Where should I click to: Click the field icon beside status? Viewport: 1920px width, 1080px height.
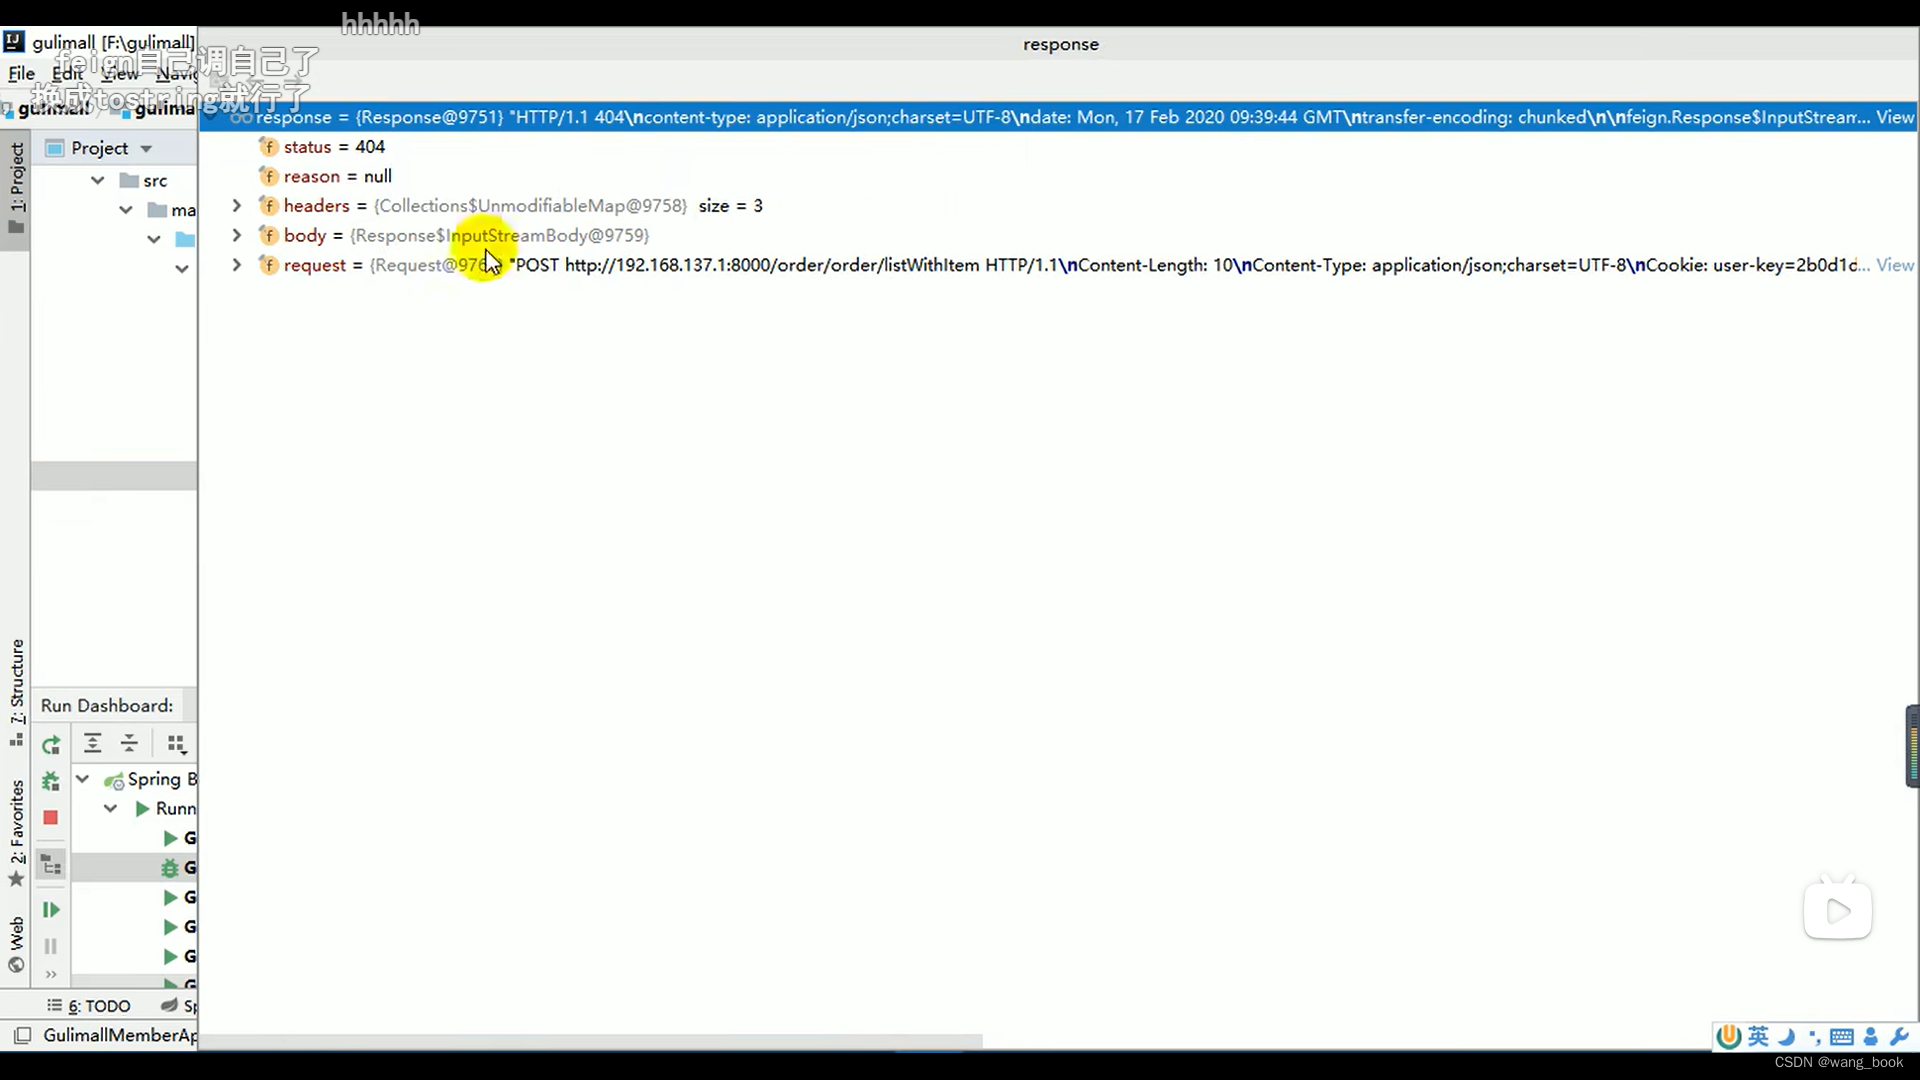(268, 147)
